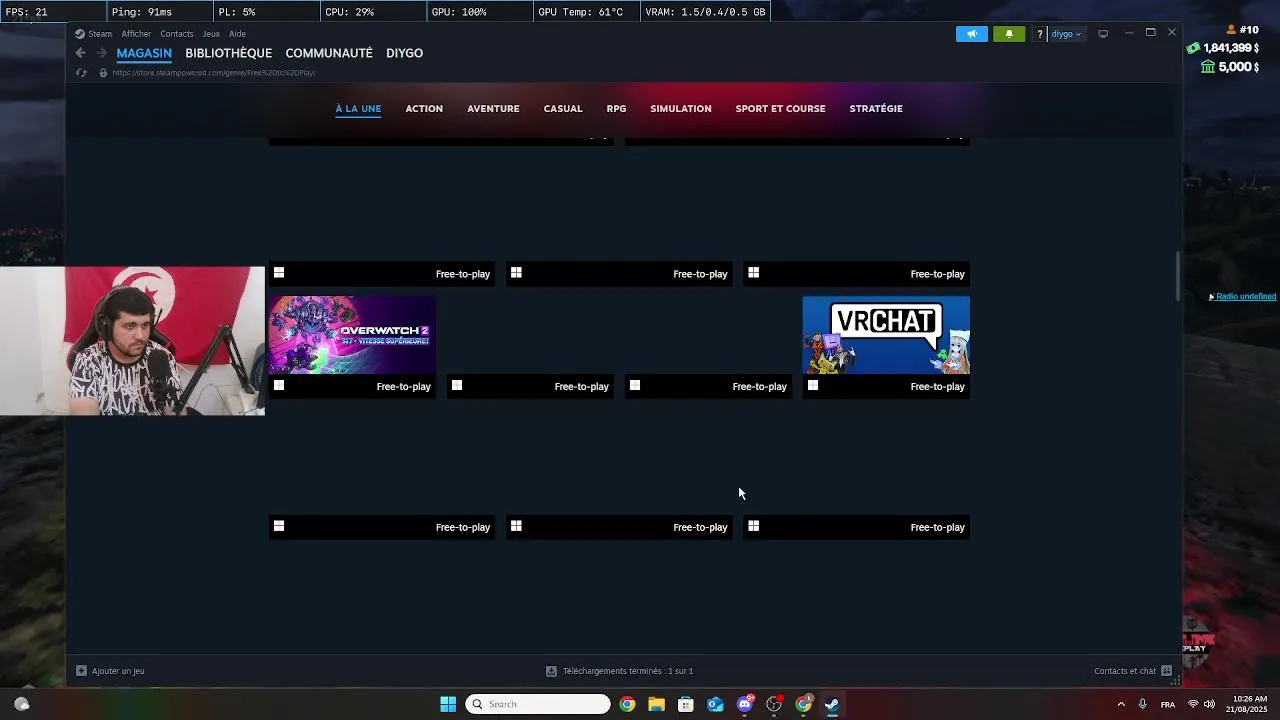This screenshot has width=1280, height=720.
Task: Click the microphone icon in the system tray
Action: tap(1142, 704)
